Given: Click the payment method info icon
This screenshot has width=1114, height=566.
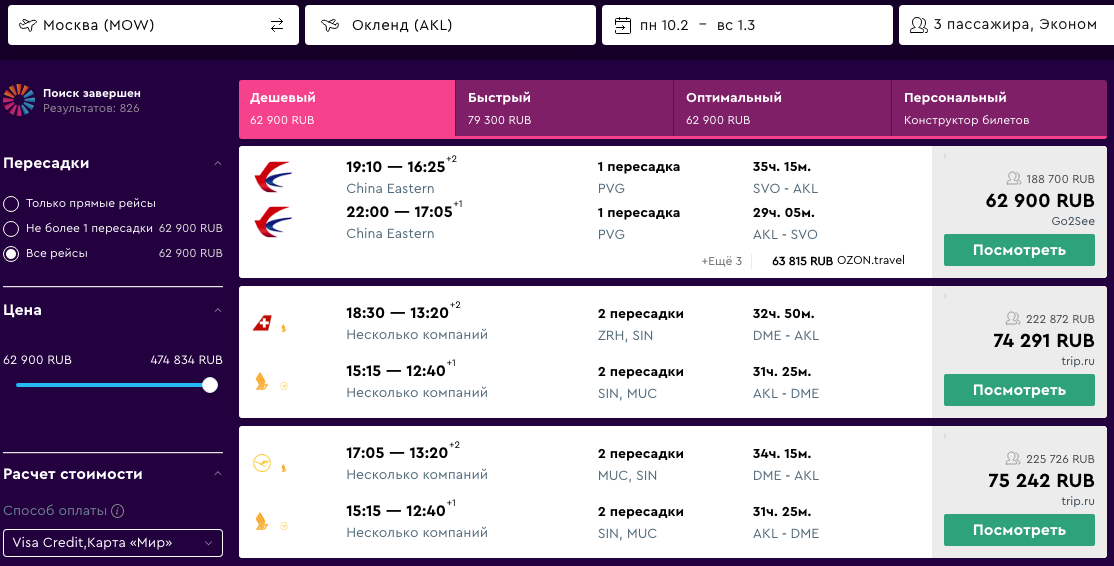Looking at the screenshot, I should click(118, 511).
